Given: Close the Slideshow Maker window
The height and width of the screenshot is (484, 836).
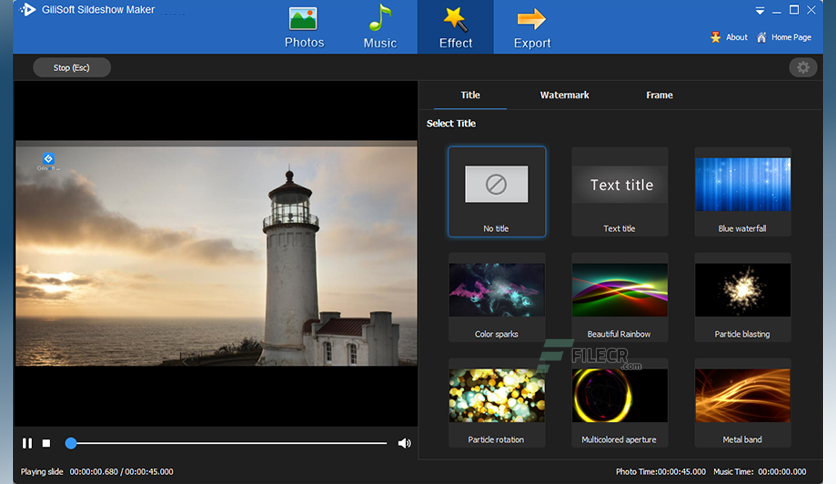Looking at the screenshot, I should point(811,10).
